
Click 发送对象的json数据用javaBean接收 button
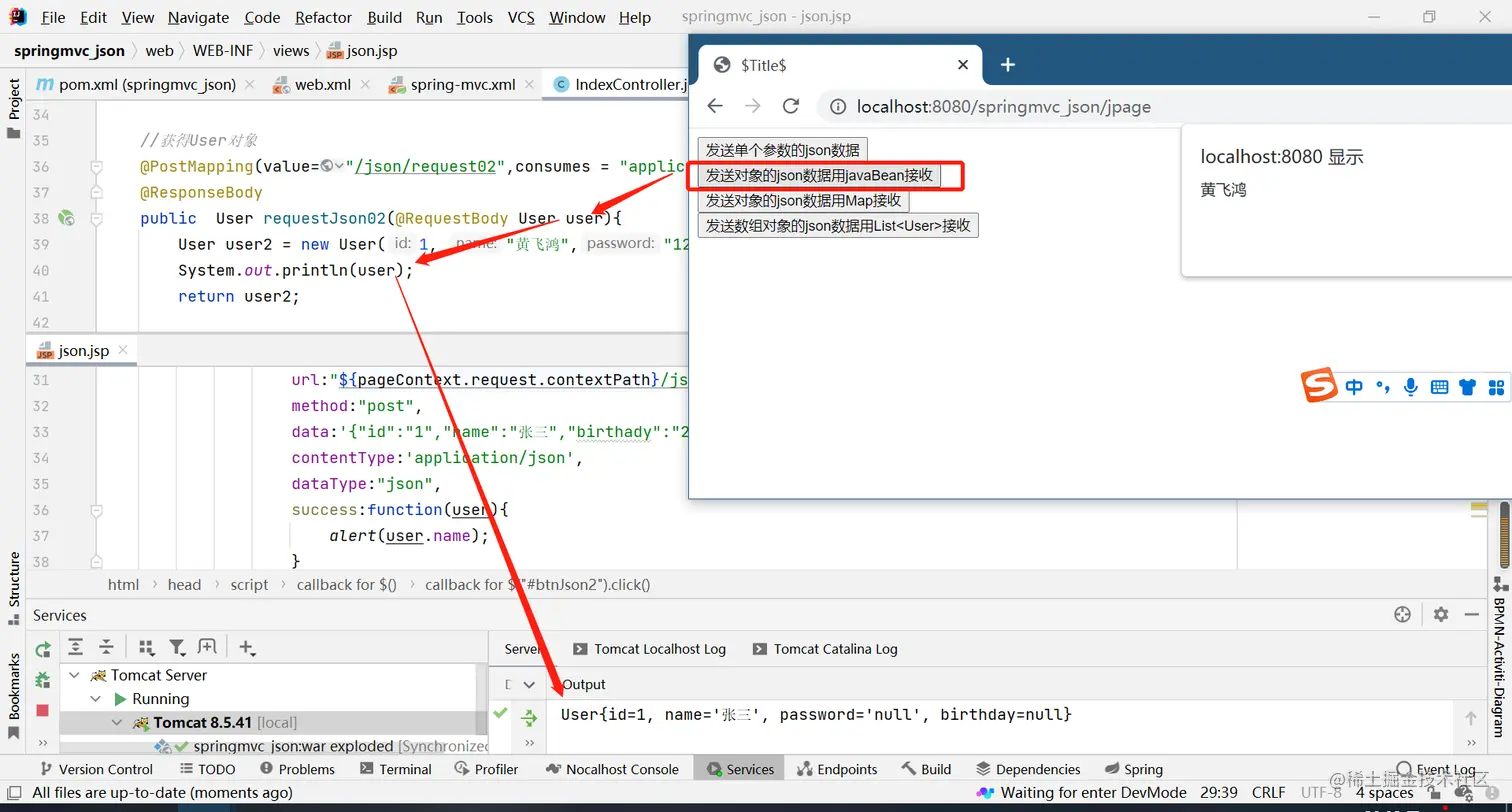[x=819, y=175]
